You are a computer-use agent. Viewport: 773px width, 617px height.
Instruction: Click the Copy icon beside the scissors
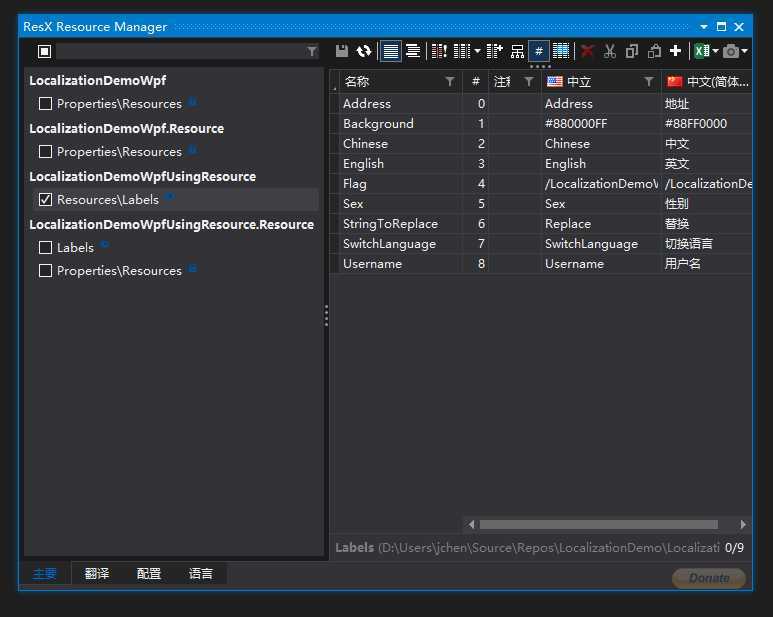pos(631,51)
